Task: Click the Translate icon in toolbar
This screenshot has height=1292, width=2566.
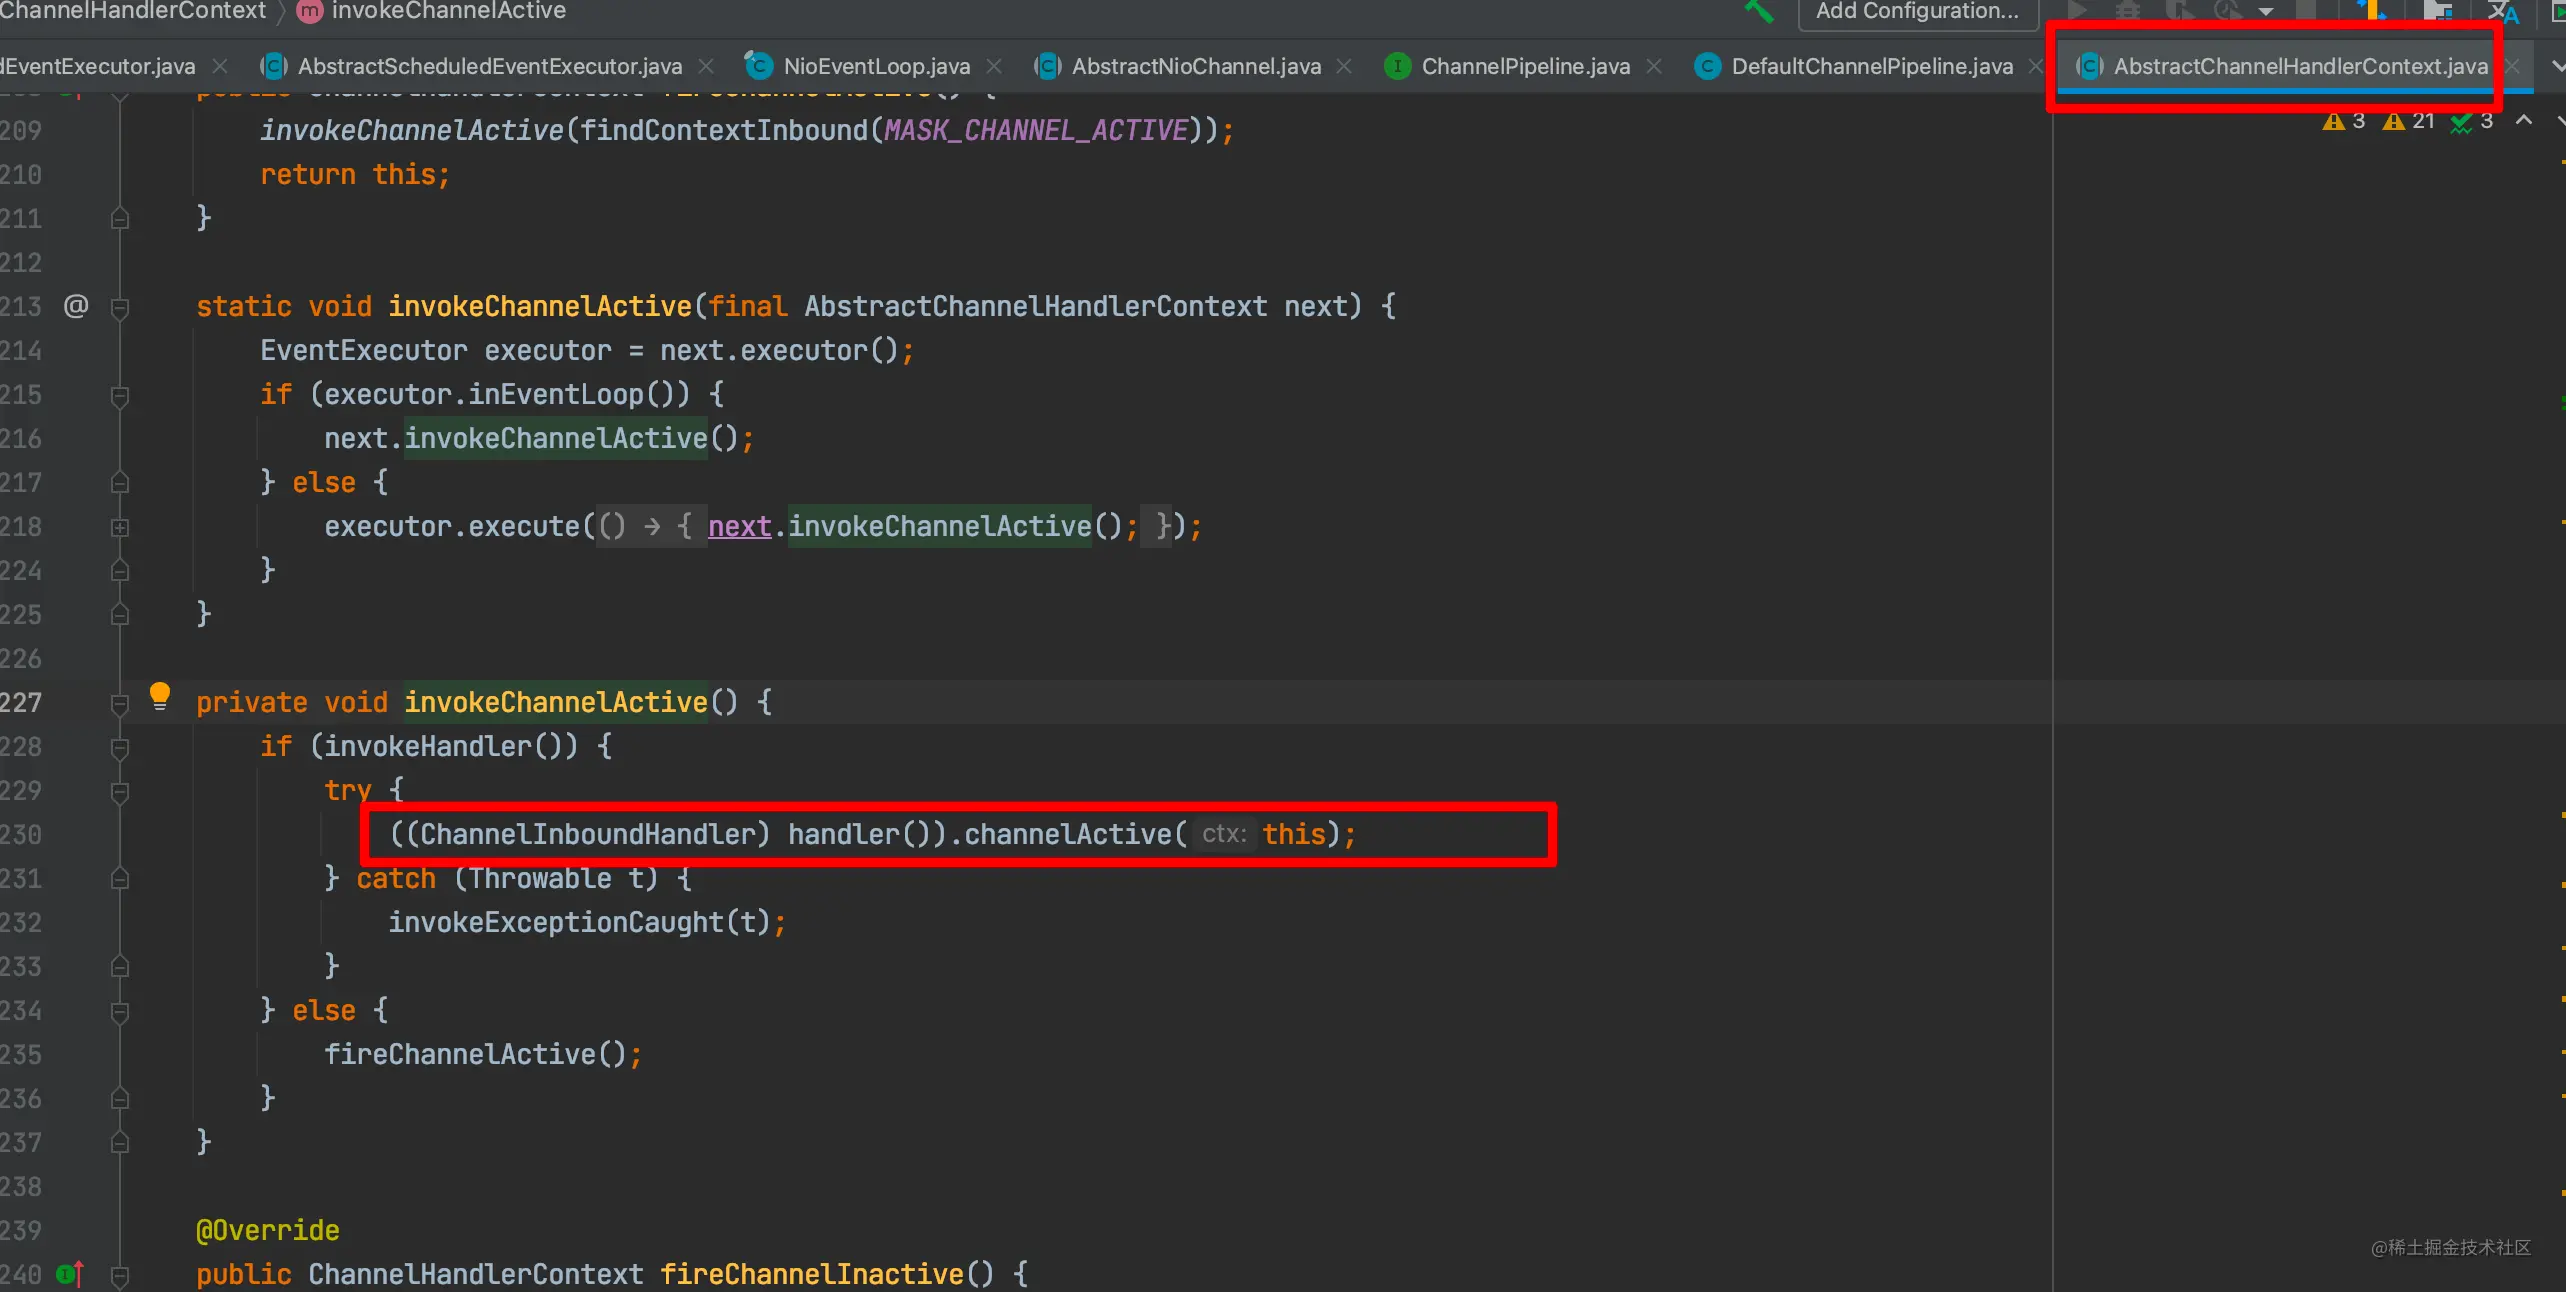Action: [x=2503, y=12]
